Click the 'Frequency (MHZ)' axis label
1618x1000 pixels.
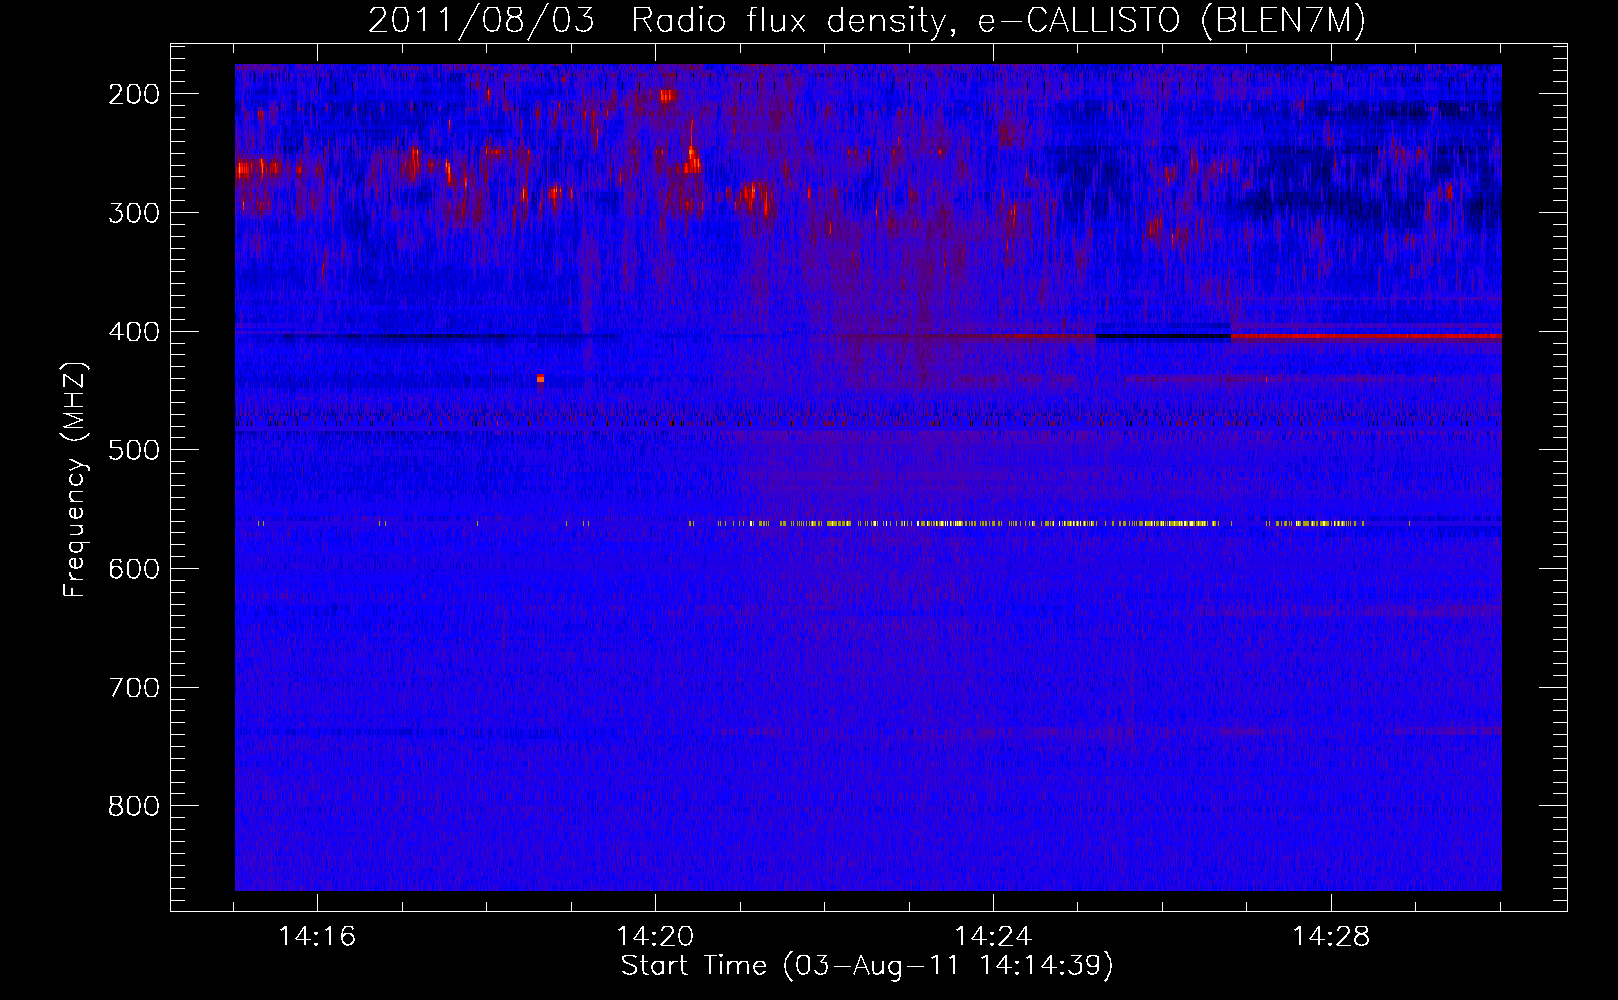[x=75, y=480]
